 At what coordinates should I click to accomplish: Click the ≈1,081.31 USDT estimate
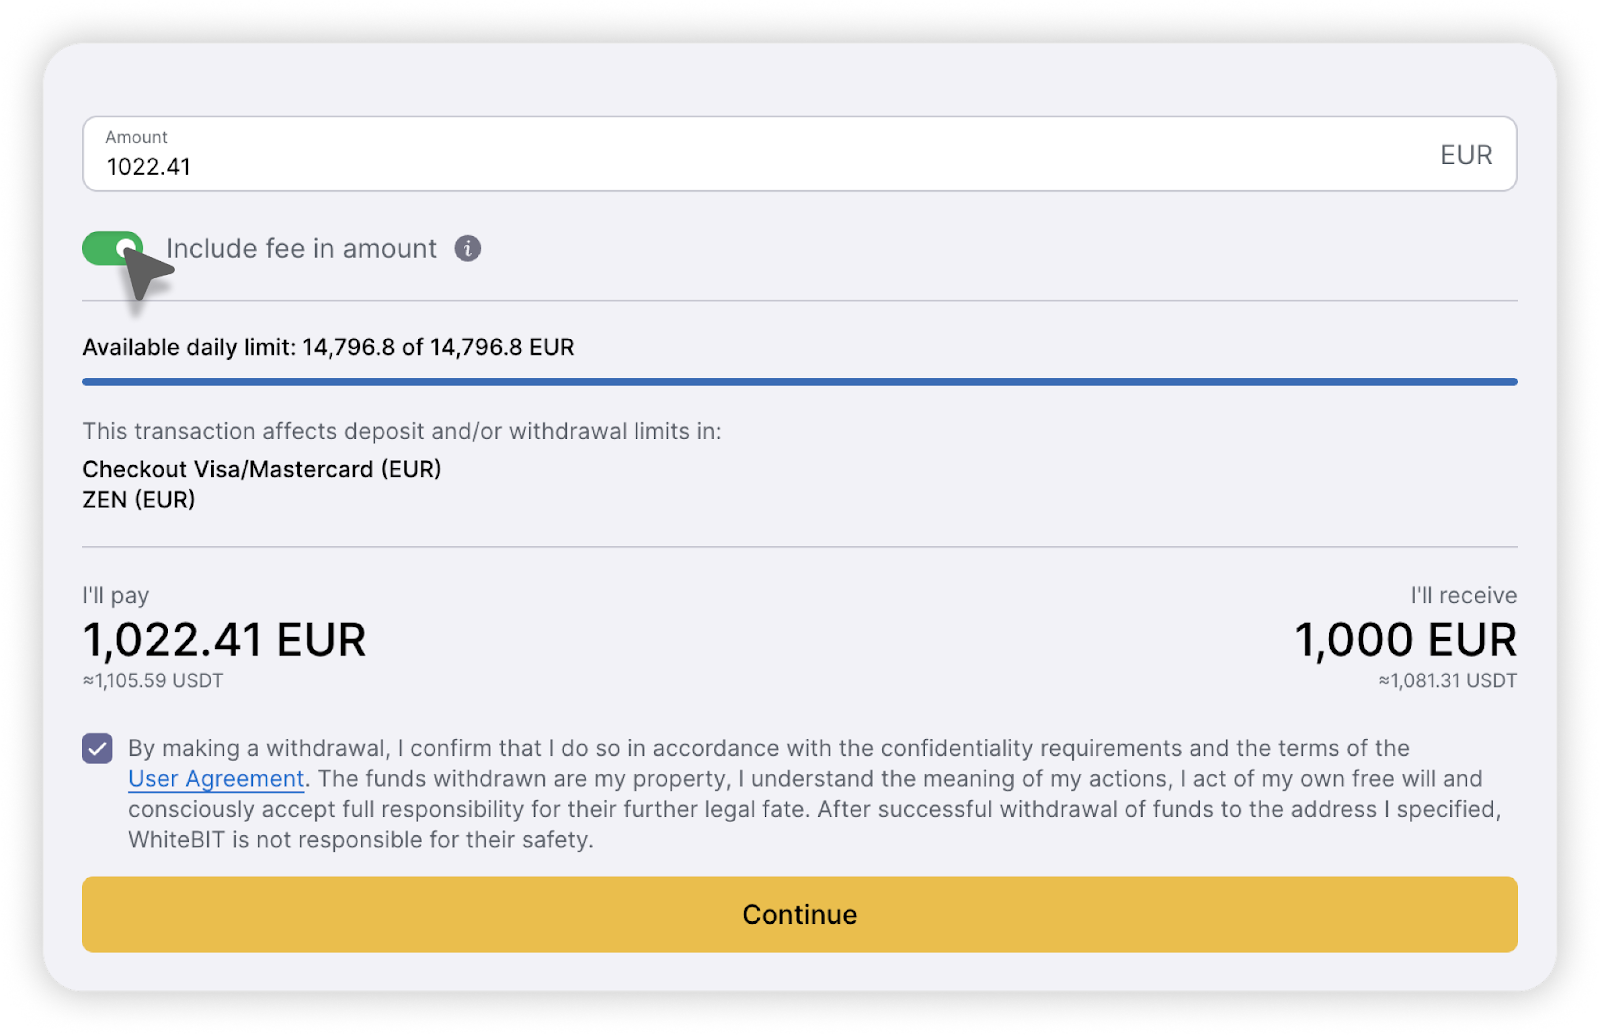pyautogui.click(x=1448, y=681)
